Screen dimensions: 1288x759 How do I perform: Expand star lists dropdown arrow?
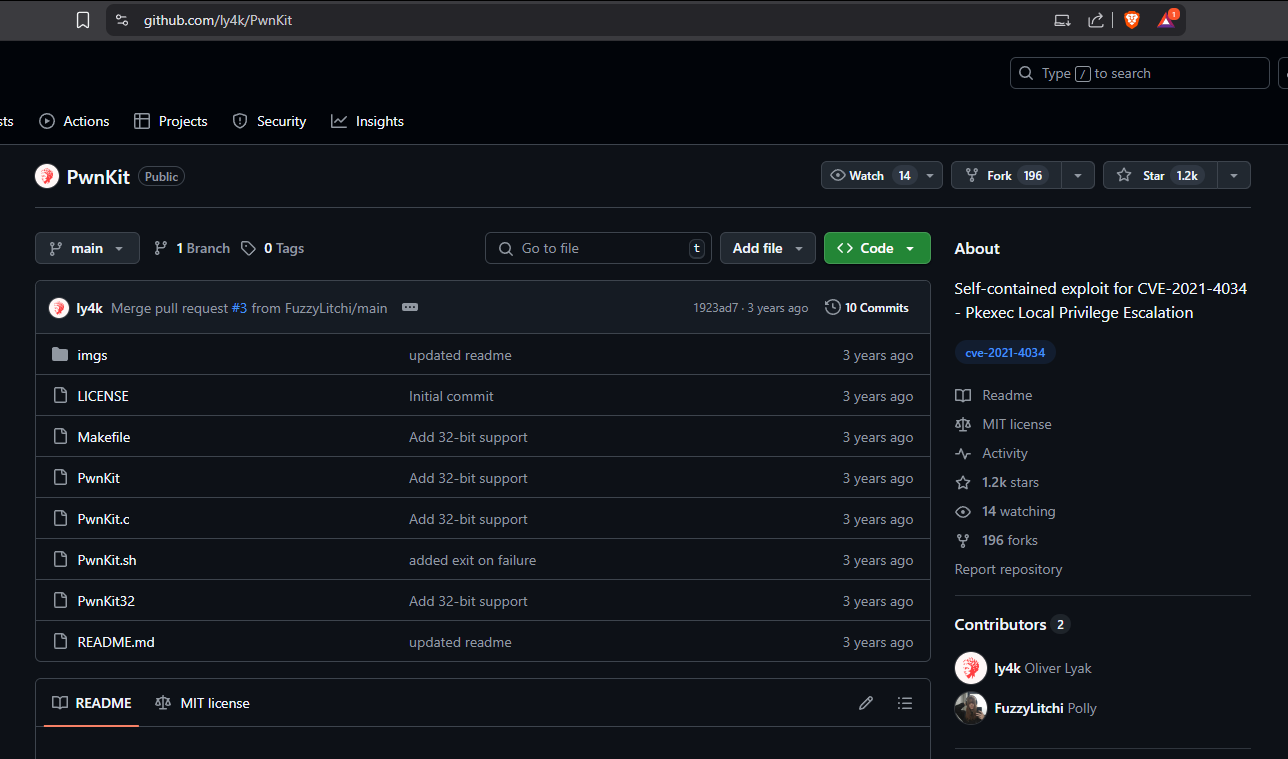(1234, 175)
